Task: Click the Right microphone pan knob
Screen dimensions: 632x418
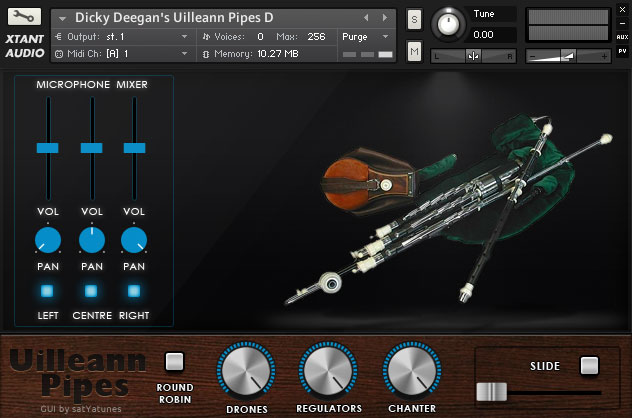Action: point(134,240)
